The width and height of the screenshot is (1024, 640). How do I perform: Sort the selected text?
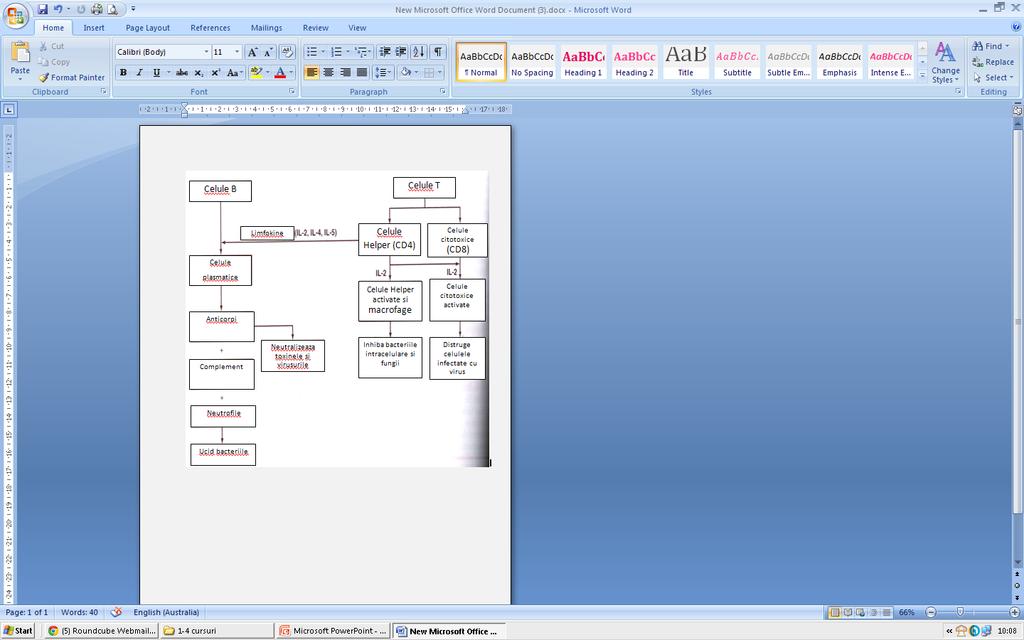(x=419, y=52)
